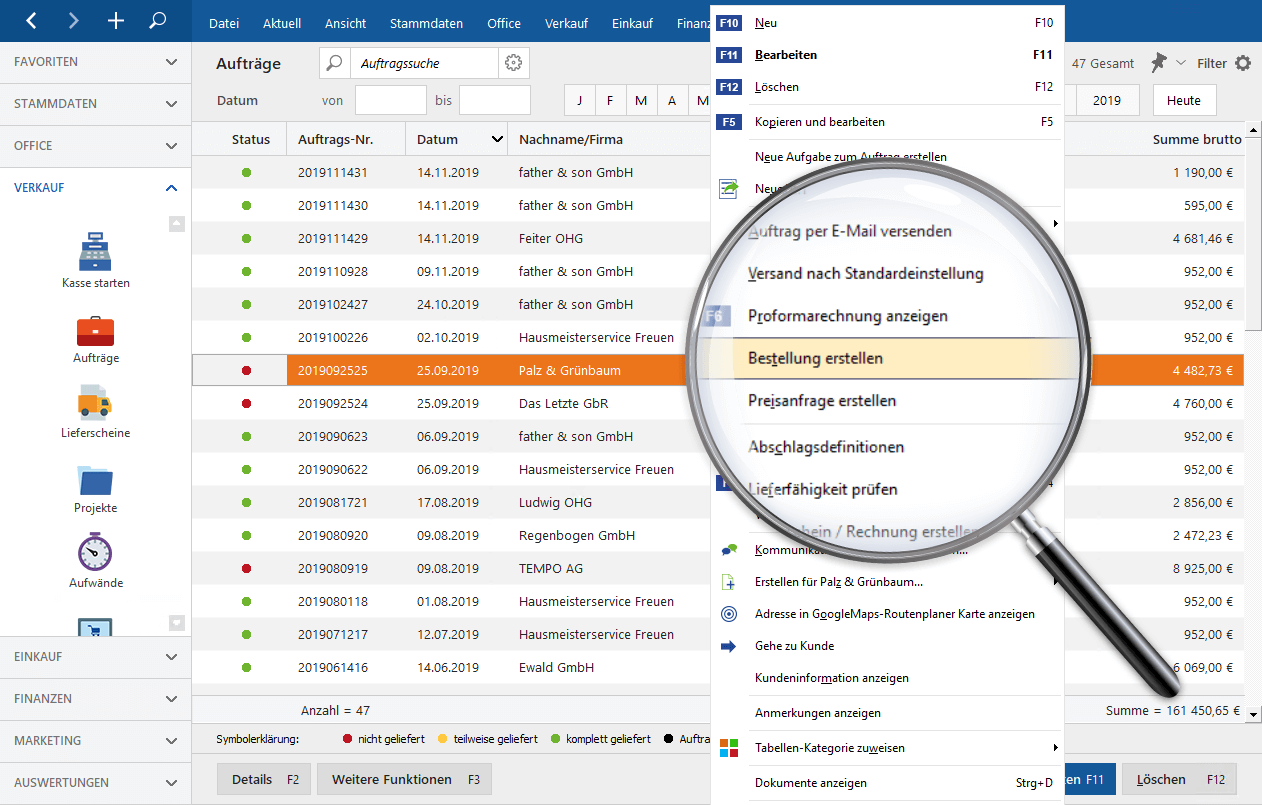The width and height of the screenshot is (1262, 805).
Task: Open the Kasse starten cash register icon
Action: point(95,251)
